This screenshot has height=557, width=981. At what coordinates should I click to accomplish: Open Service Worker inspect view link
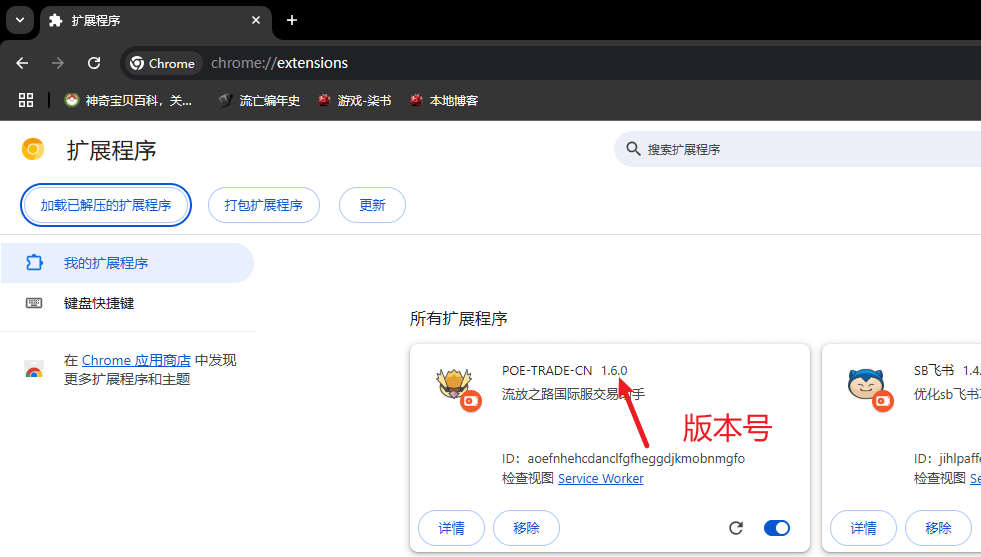coord(600,478)
